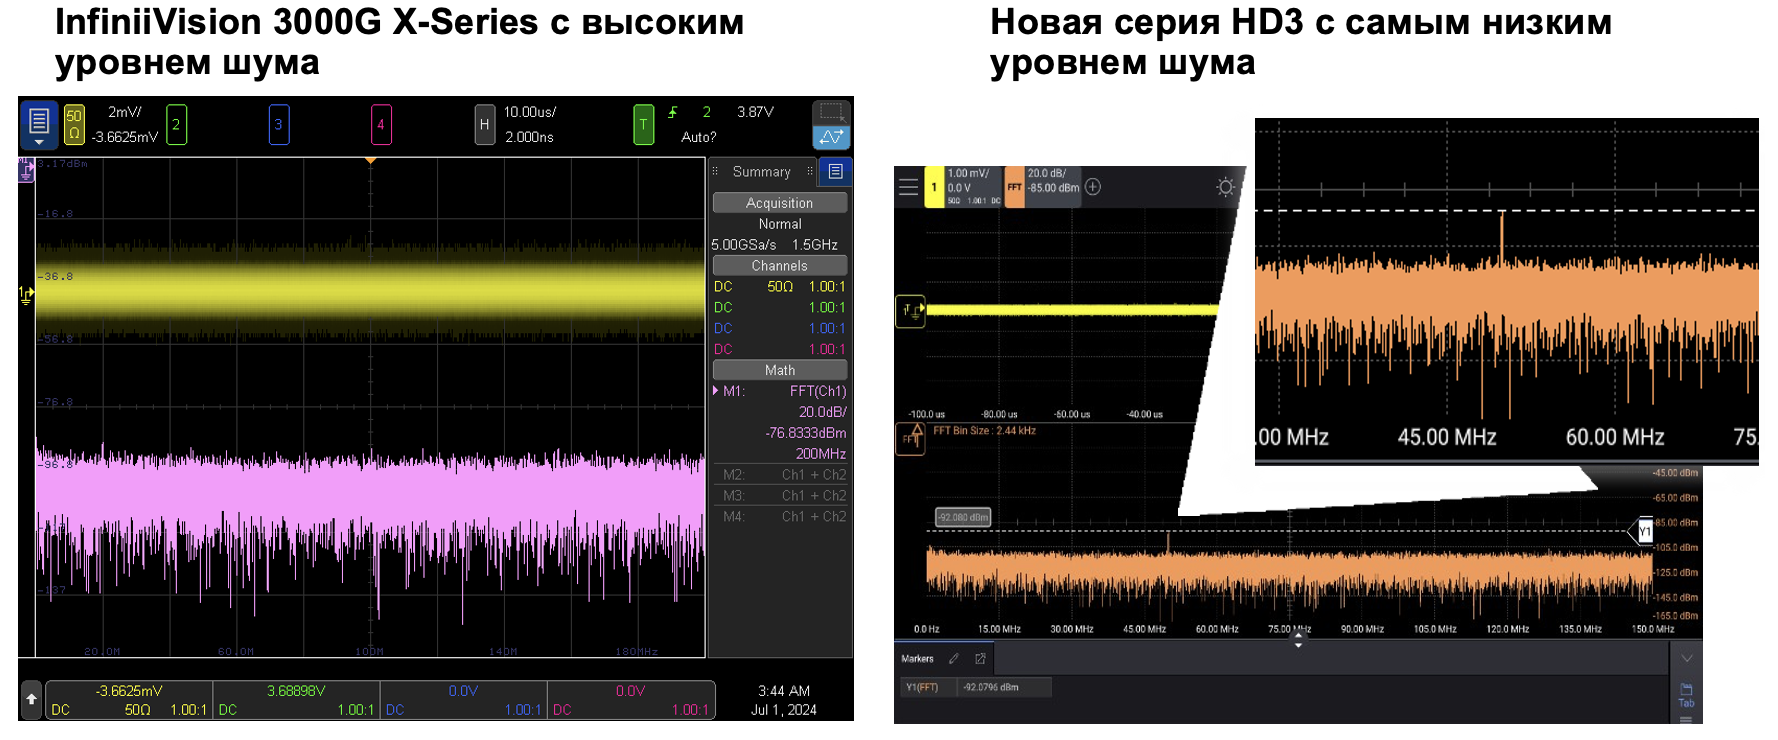Screen dimensions: 1778x740
Task: Click the green trigger T button
Action: (643, 125)
